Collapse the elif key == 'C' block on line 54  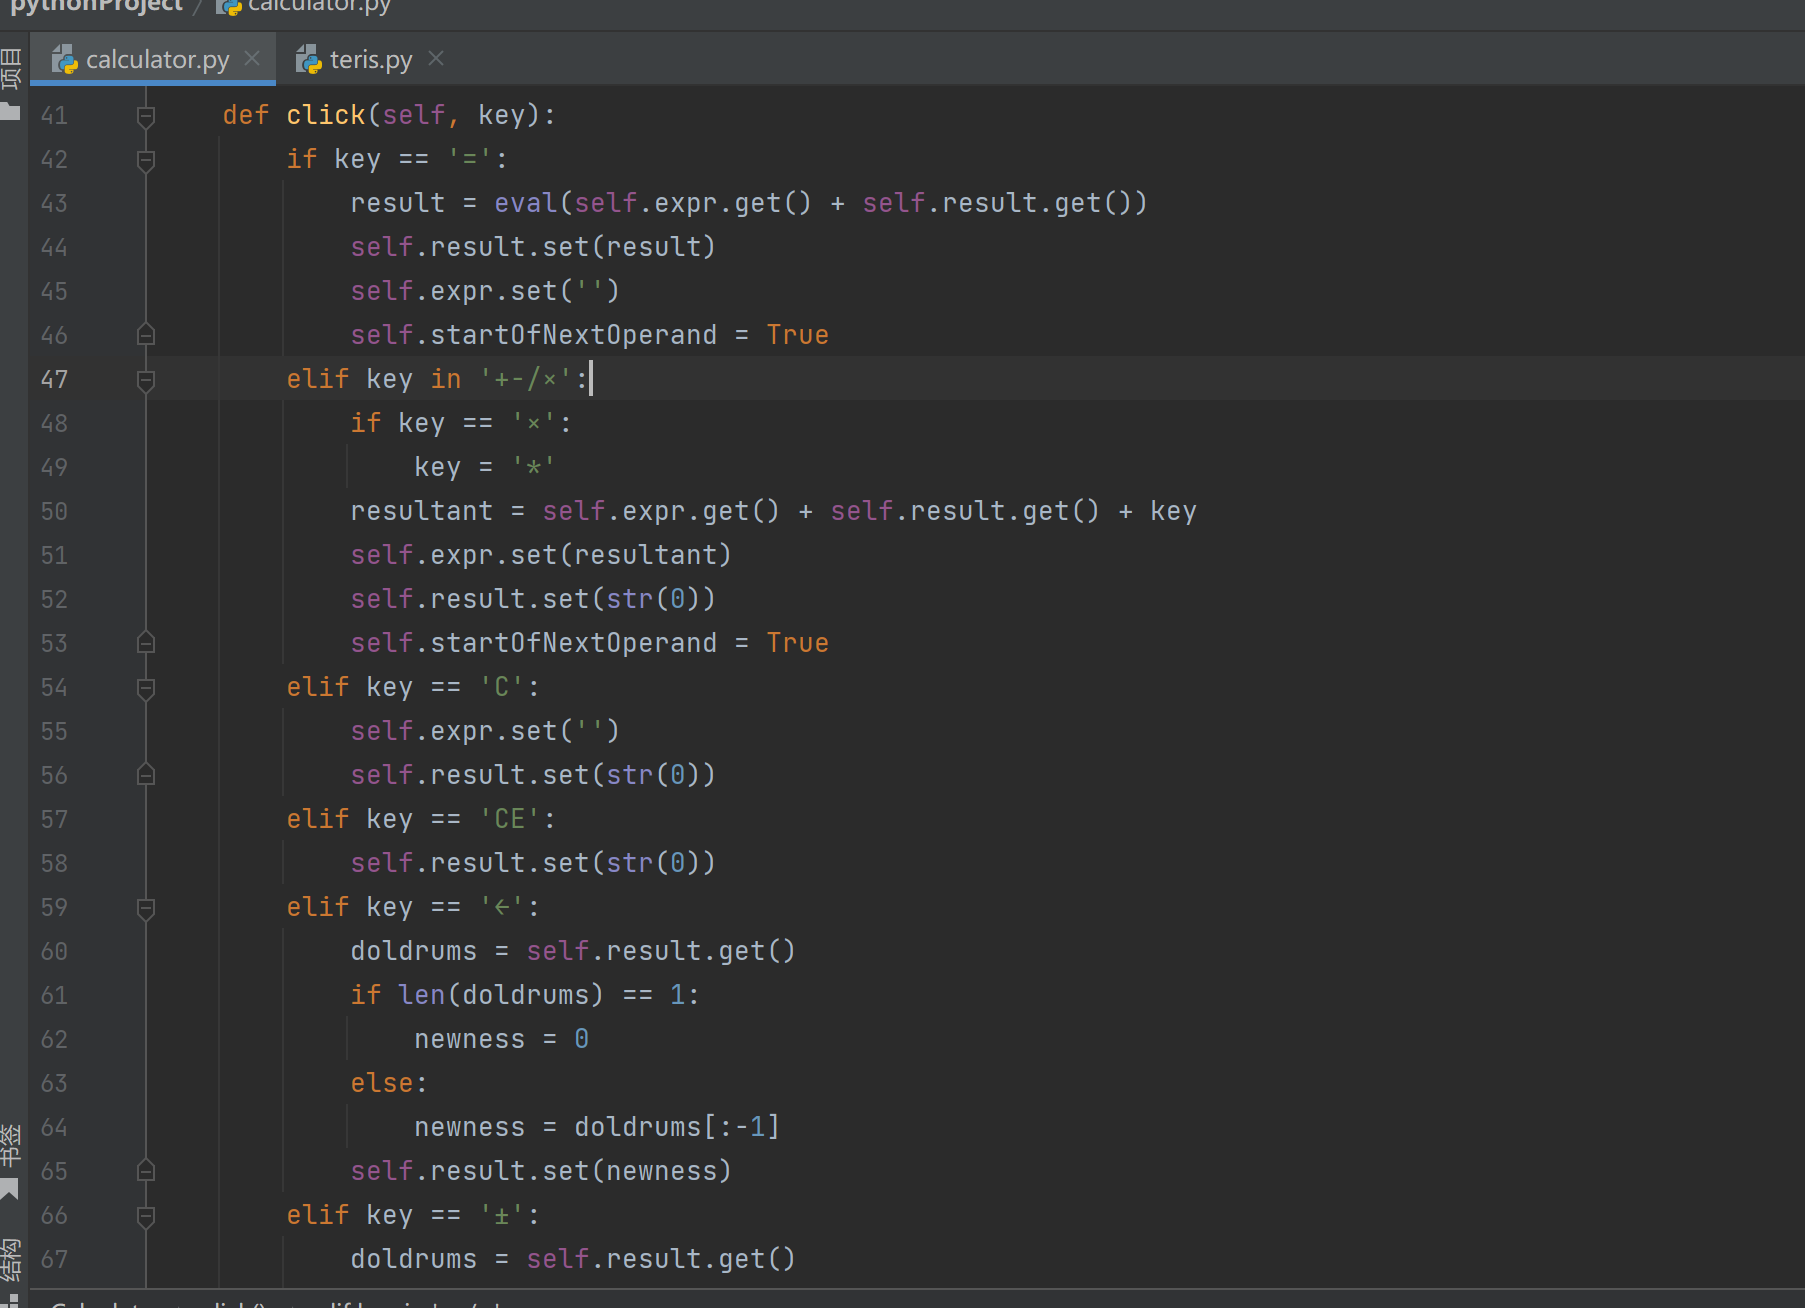[x=146, y=688]
